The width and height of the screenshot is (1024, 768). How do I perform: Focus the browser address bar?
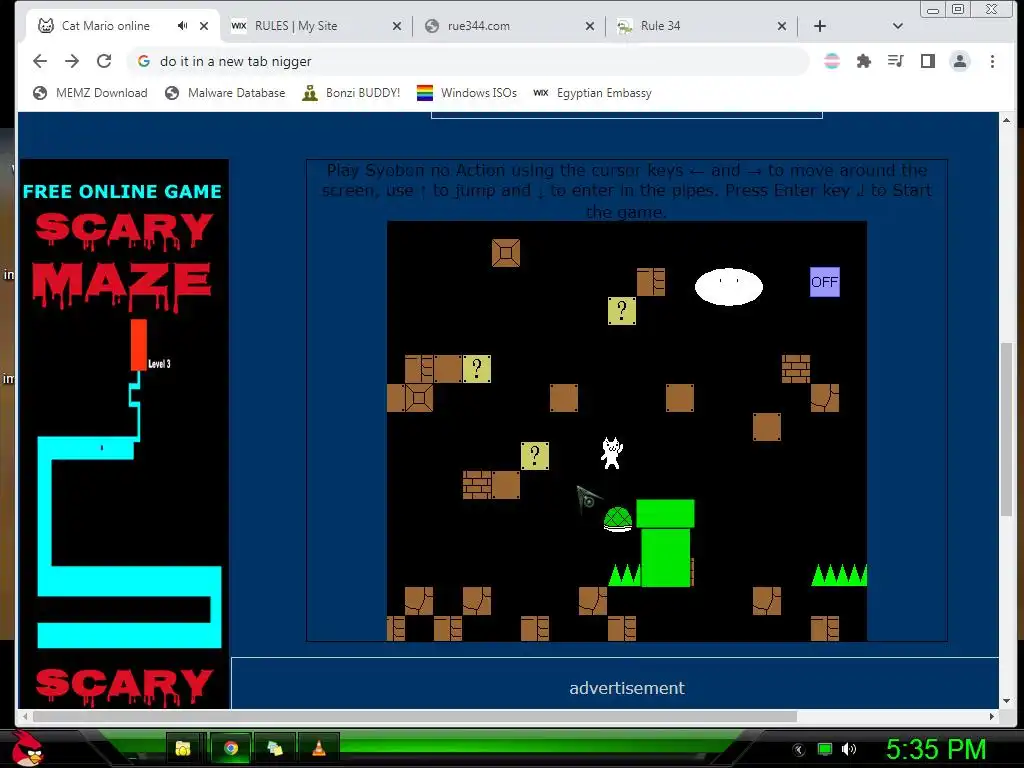468,61
